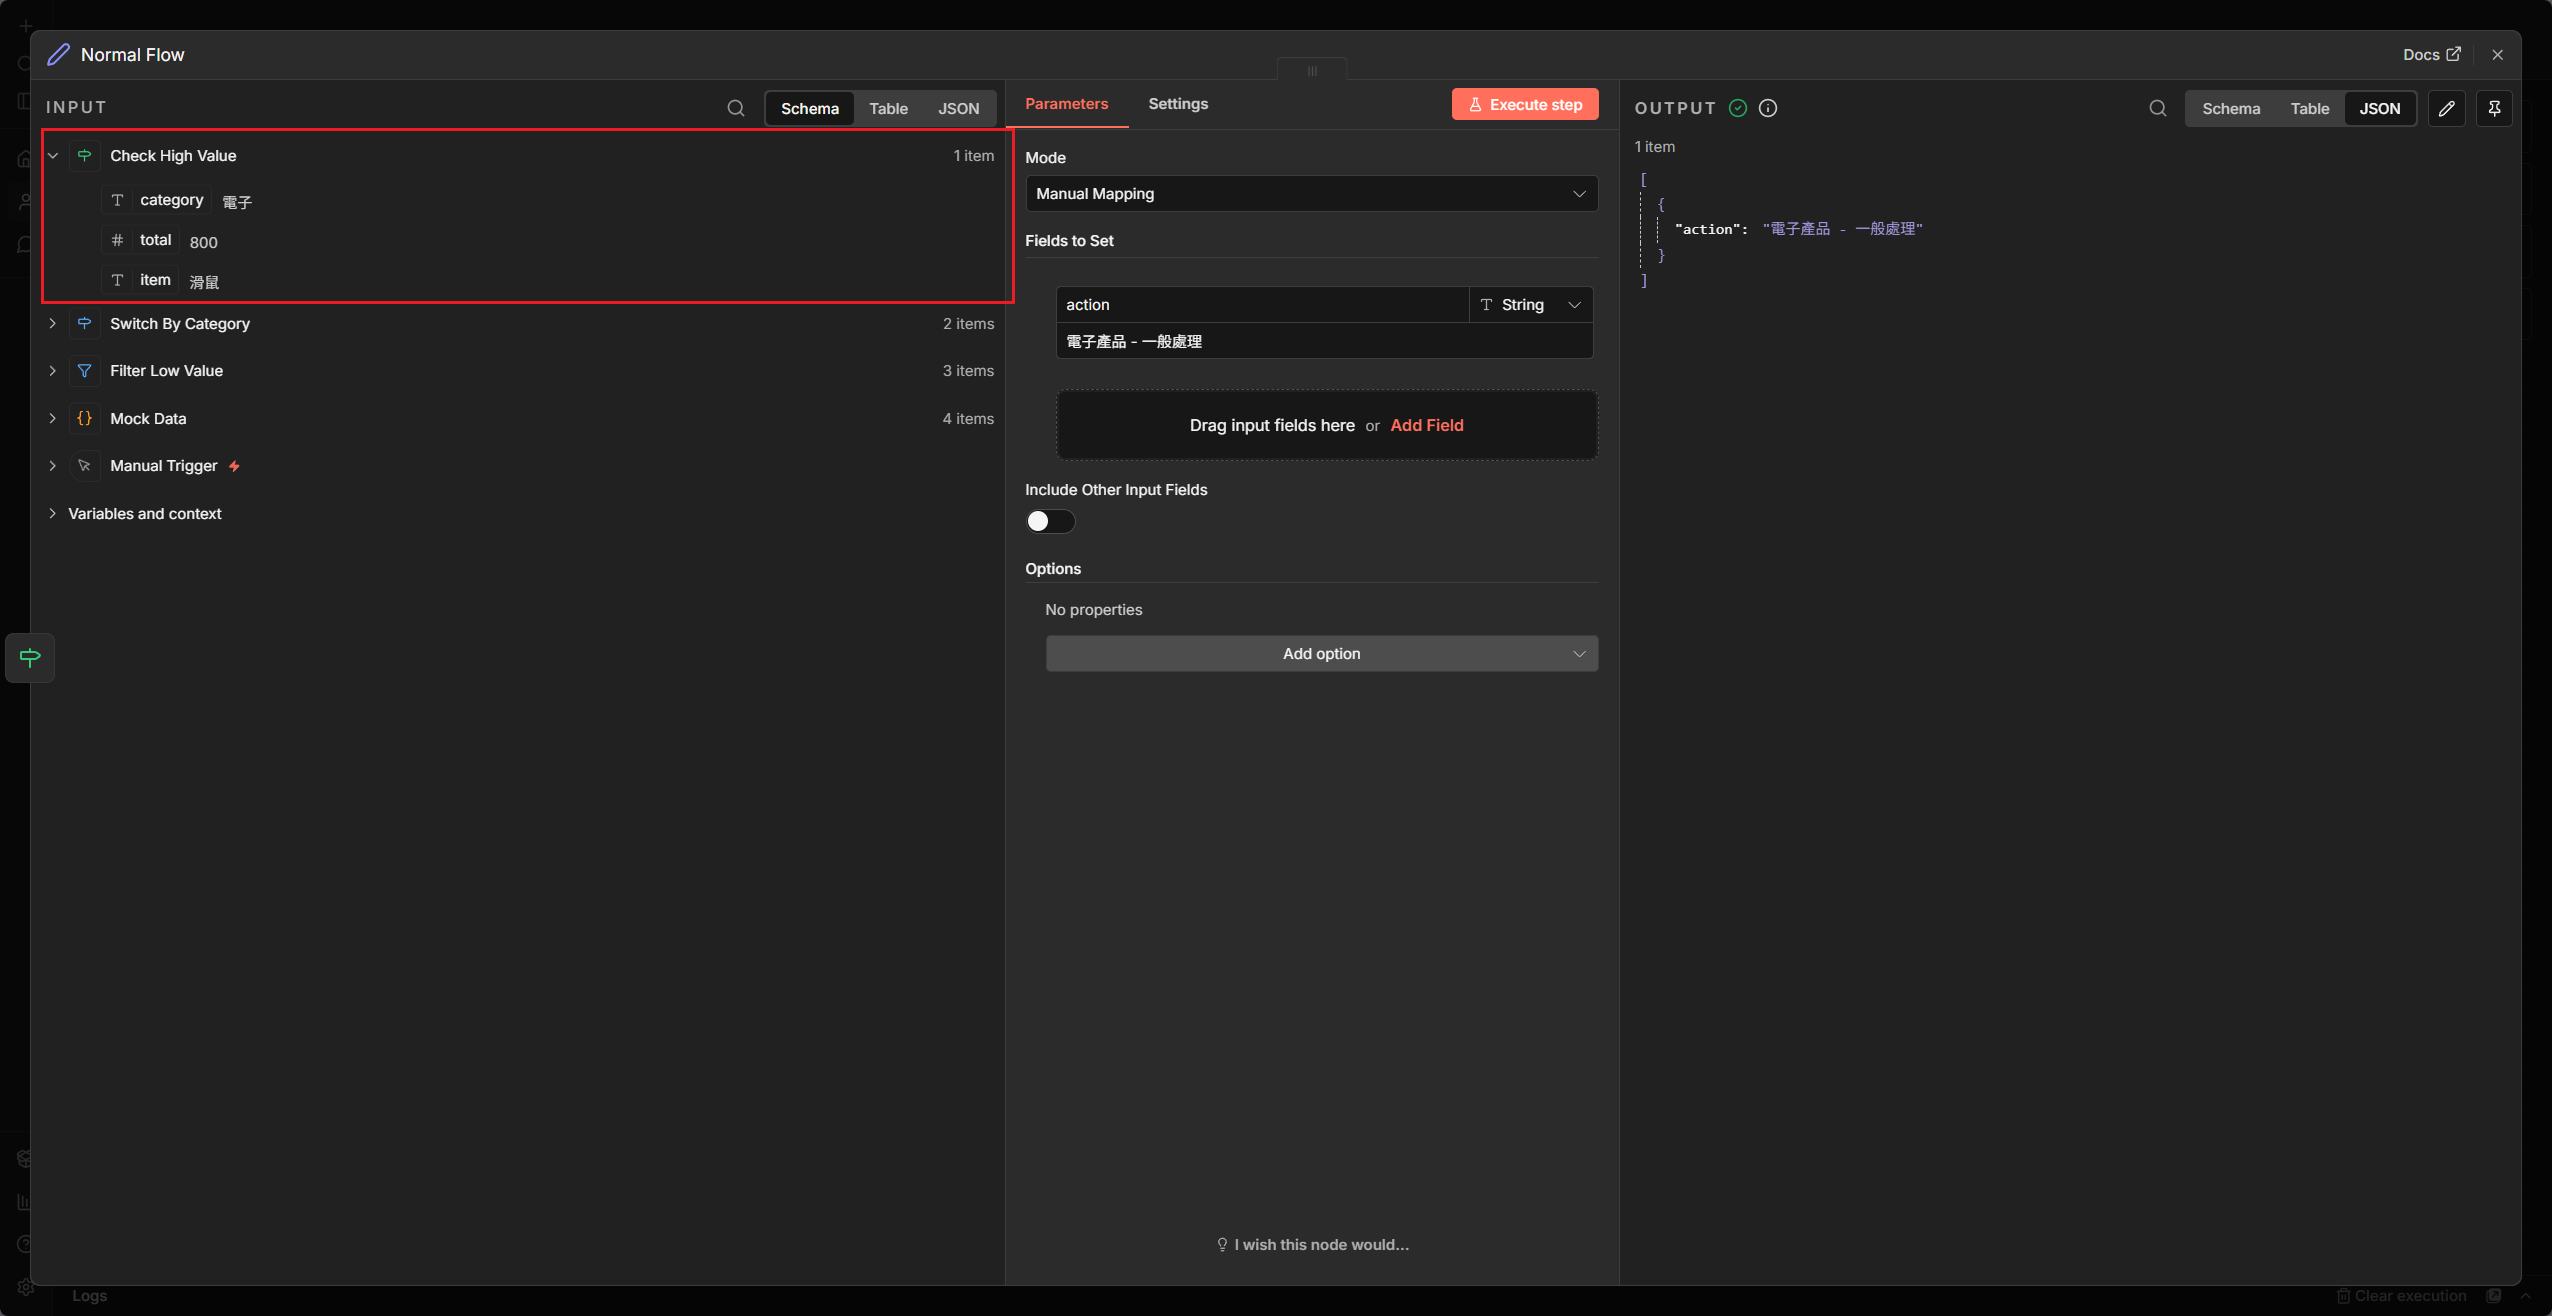Click the edit output pencil icon
Screen dimensions: 2552x1316
point(2446,108)
